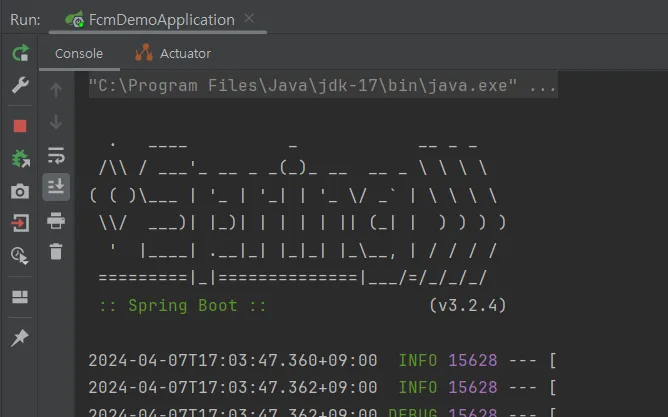Jump up the stack trace arrow
668x417 pixels.
[x=56, y=90]
